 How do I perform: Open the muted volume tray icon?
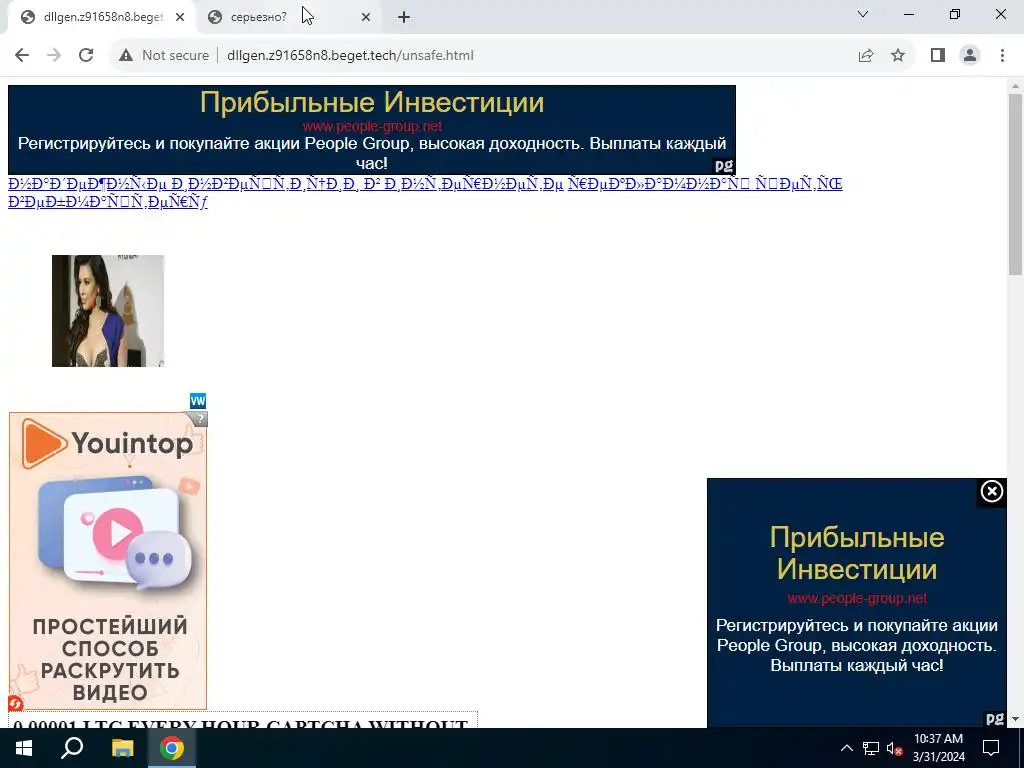[894, 748]
